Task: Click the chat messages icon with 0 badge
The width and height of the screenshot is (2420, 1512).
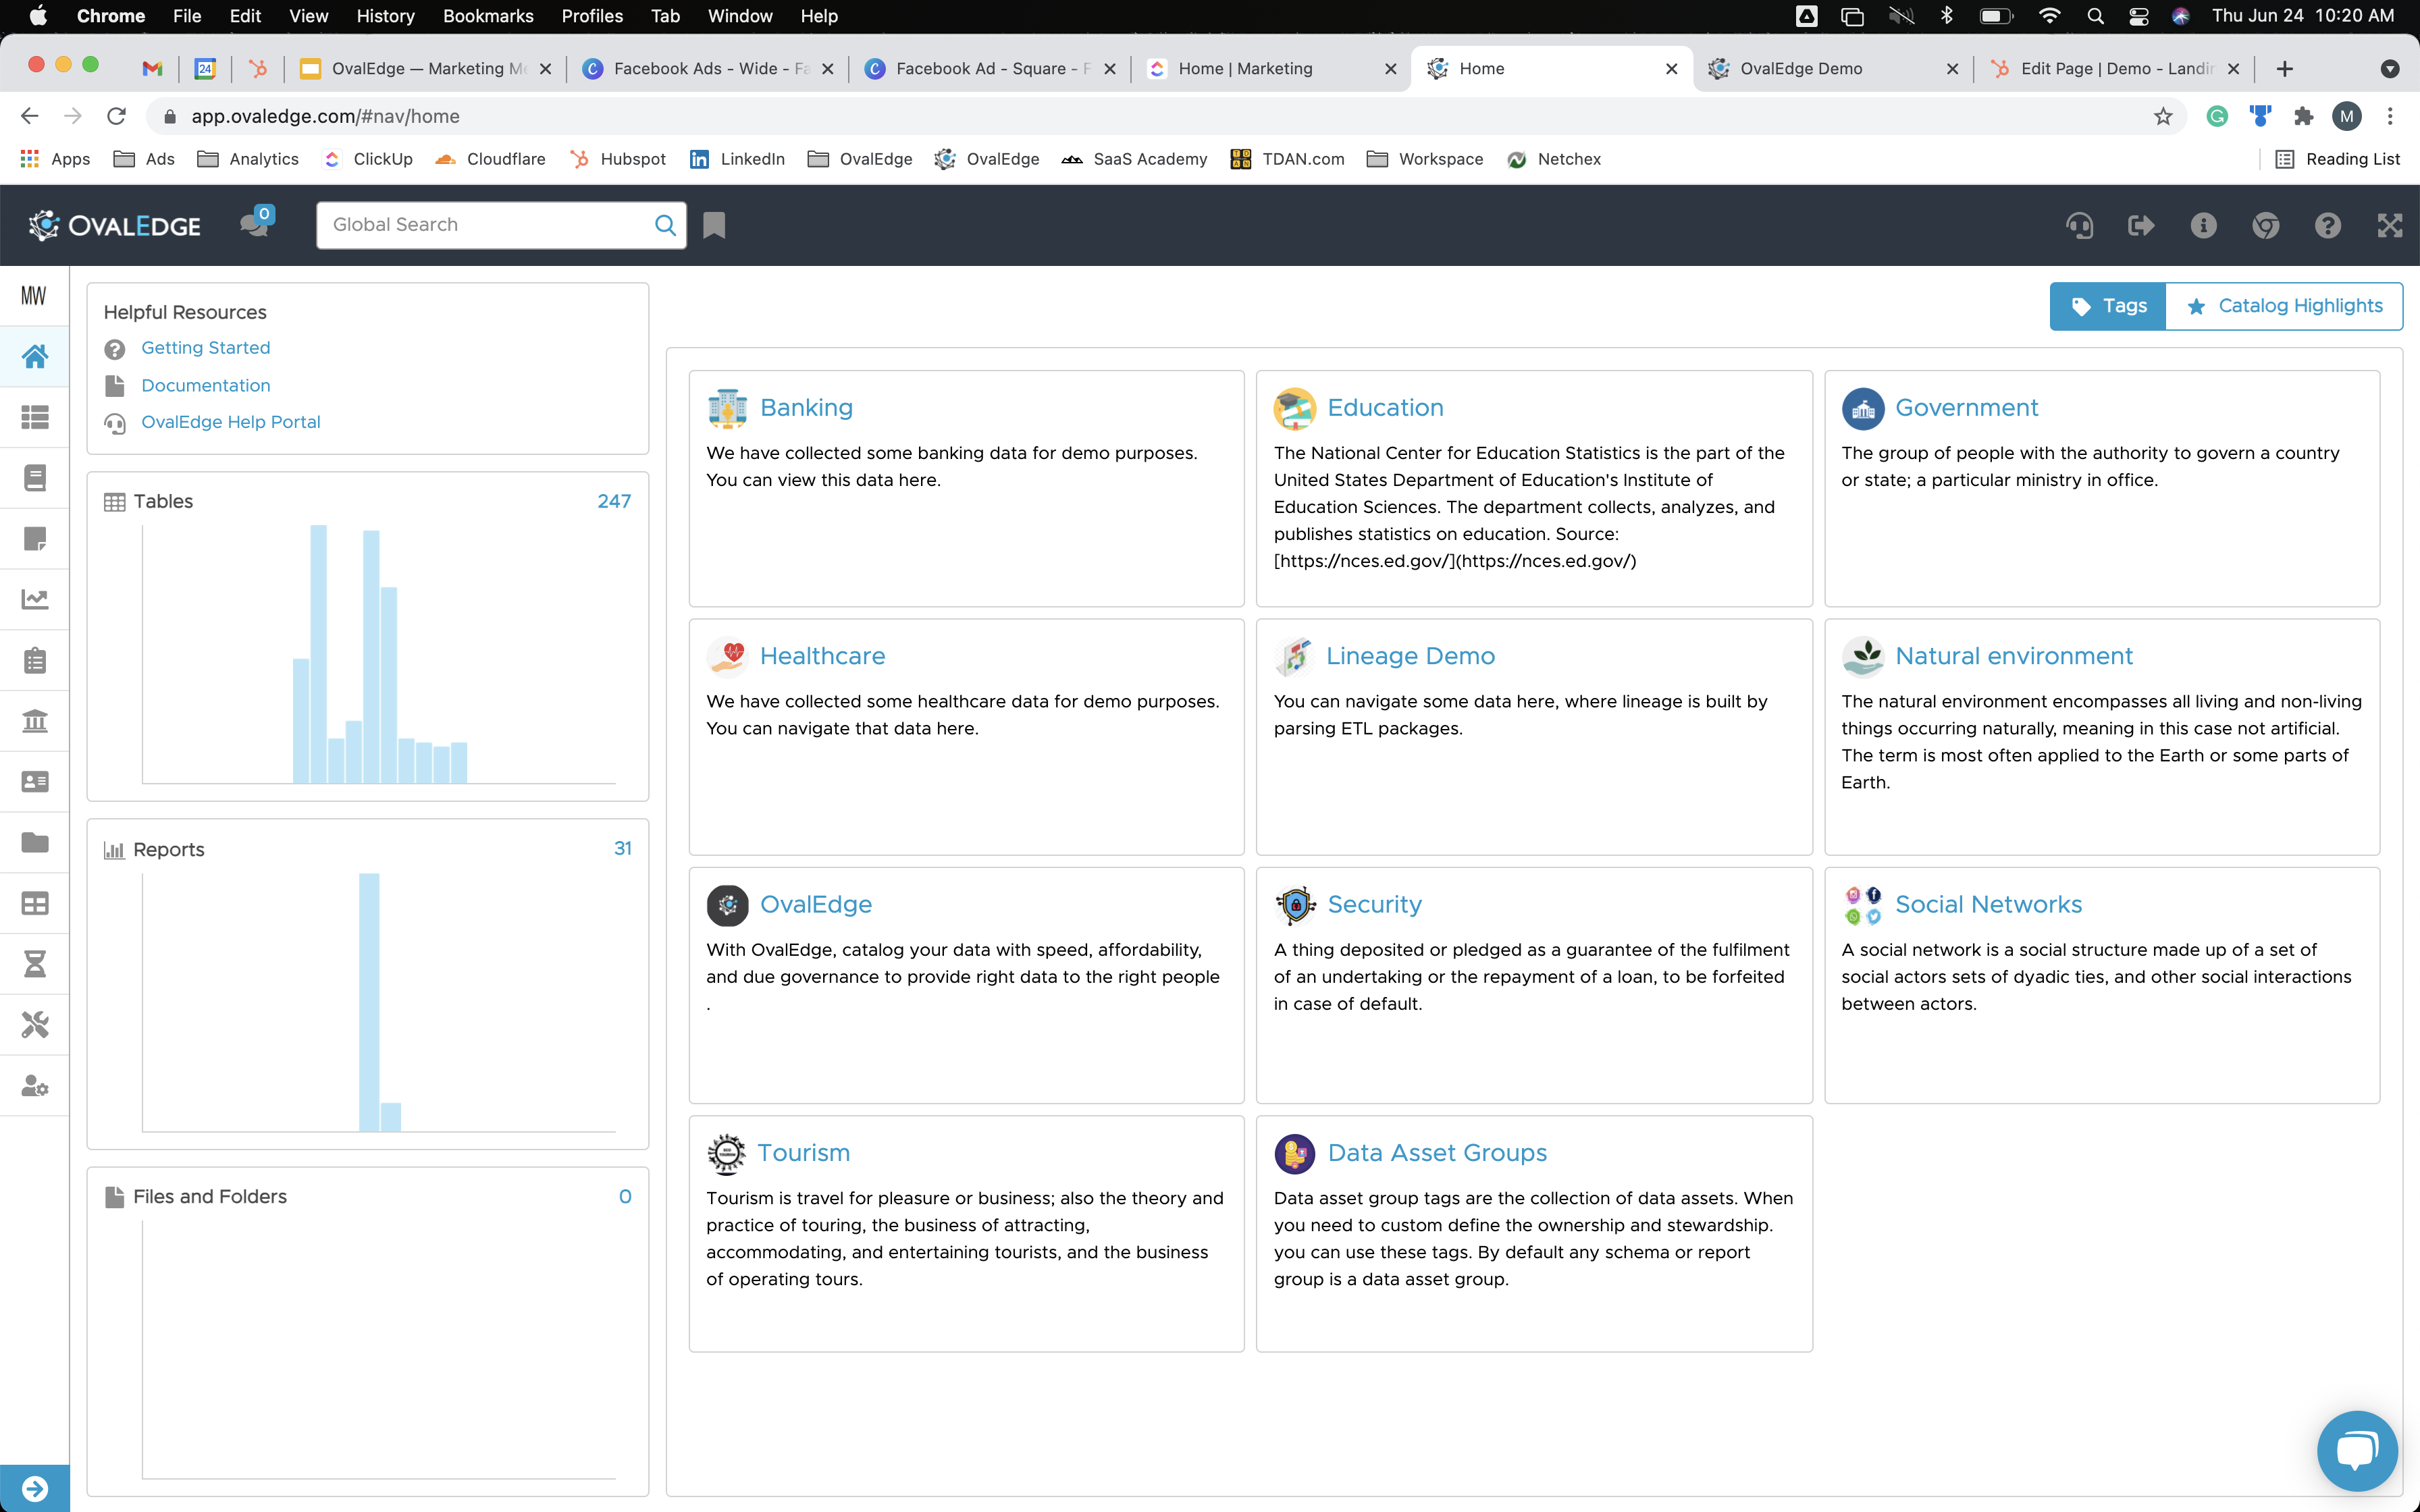Action: tap(254, 224)
